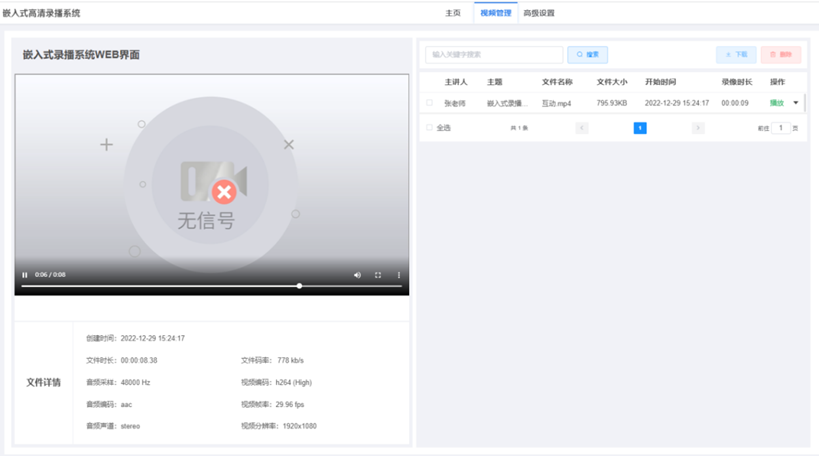The height and width of the screenshot is (456, 819).
Task: Go to previous page arrow
Action: [582, 128]
